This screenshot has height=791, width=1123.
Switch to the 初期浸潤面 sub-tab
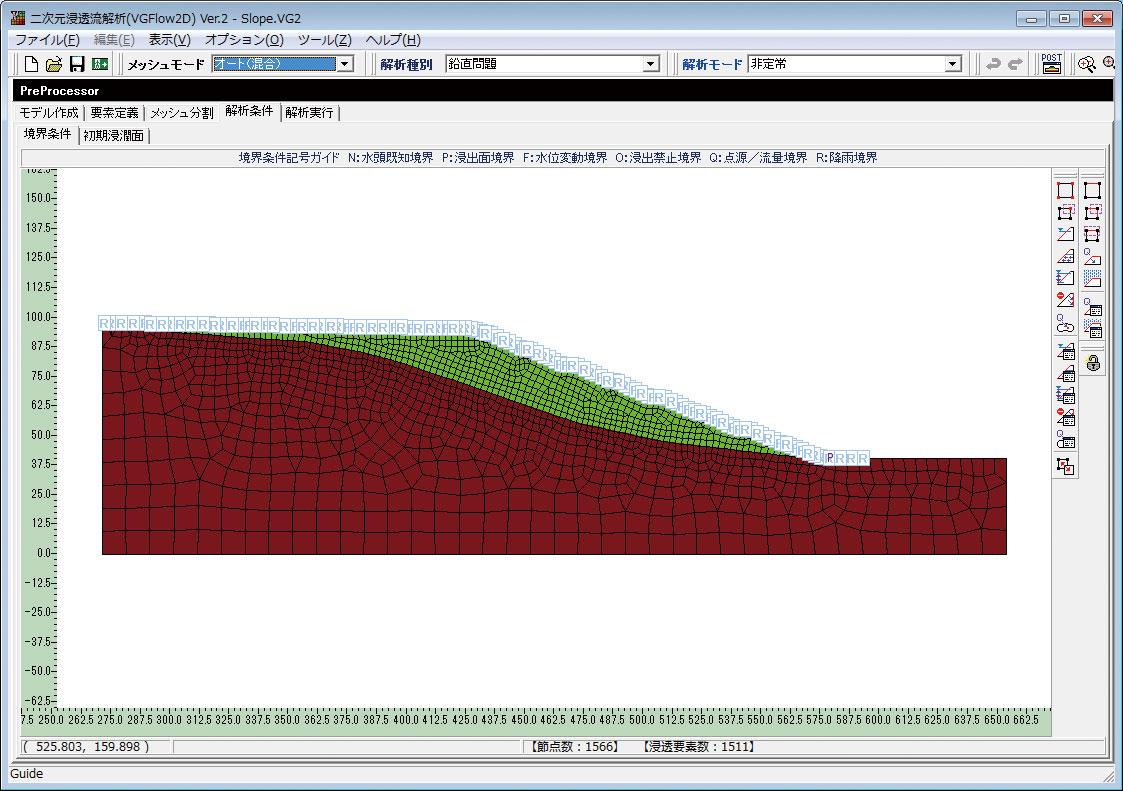[113, 135]
